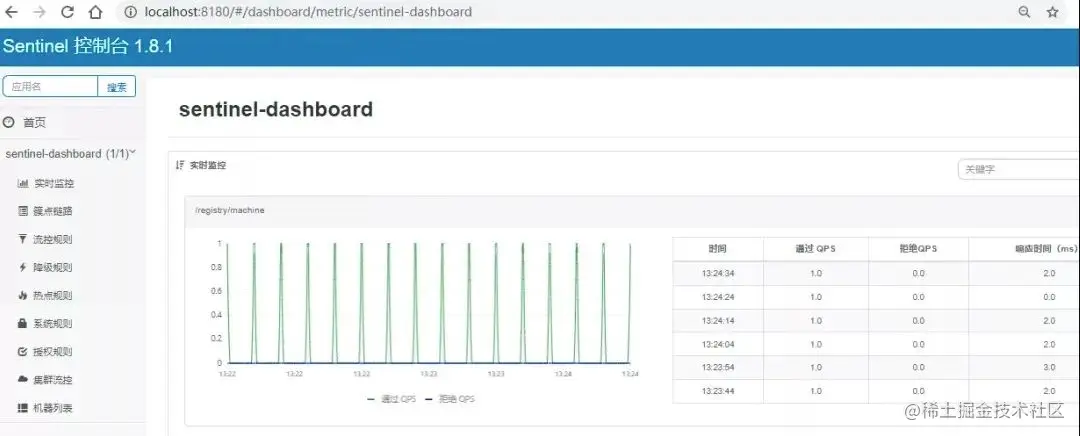This screenshot has height=436, width=1080.
Task: Click the sort icon beside 实时监控 panel title
Action: (180, 165)
